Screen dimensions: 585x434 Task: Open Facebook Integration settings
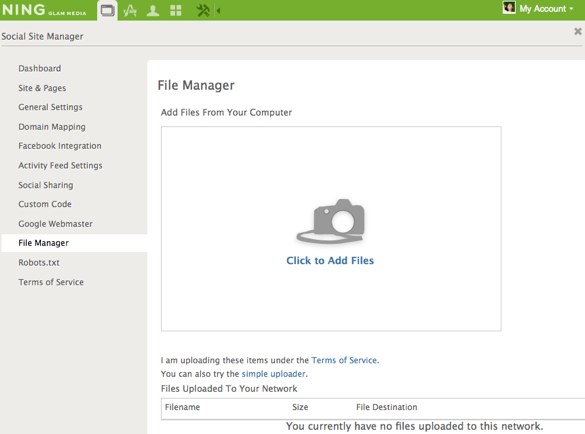[60, 146]
